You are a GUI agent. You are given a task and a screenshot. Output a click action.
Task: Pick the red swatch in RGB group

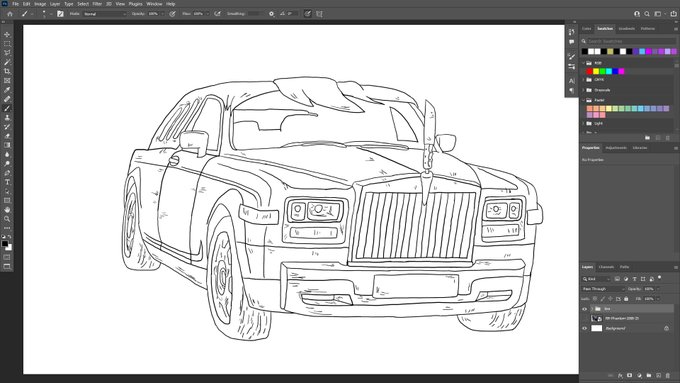[589, 71]
